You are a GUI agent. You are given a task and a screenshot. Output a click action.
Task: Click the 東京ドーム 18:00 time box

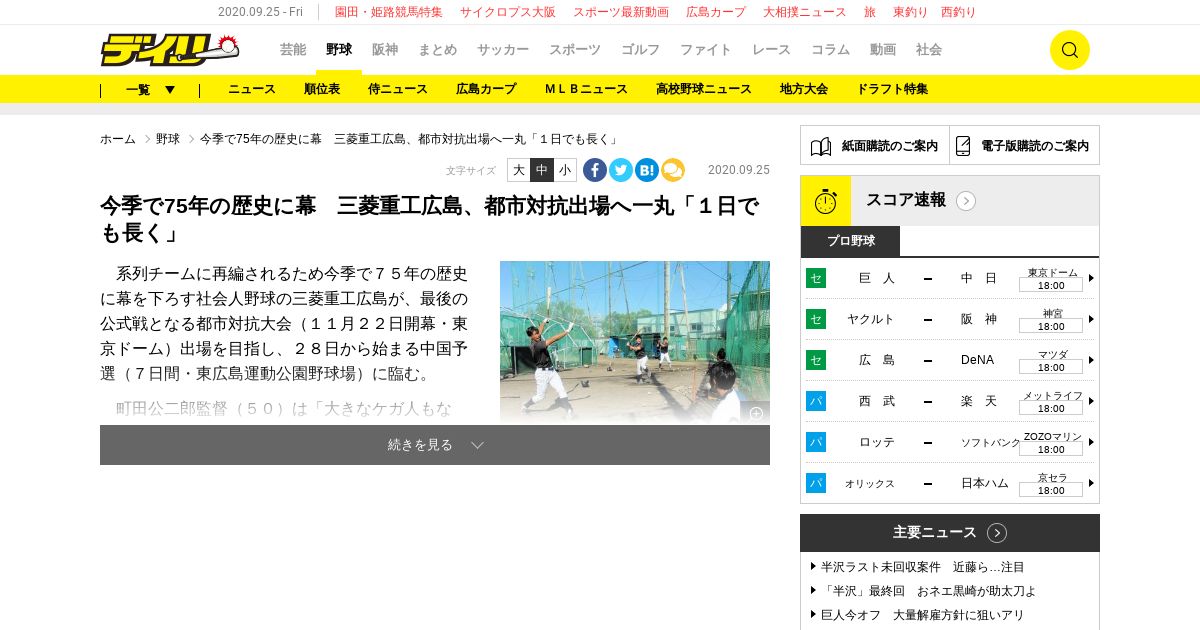point(1051,285)
